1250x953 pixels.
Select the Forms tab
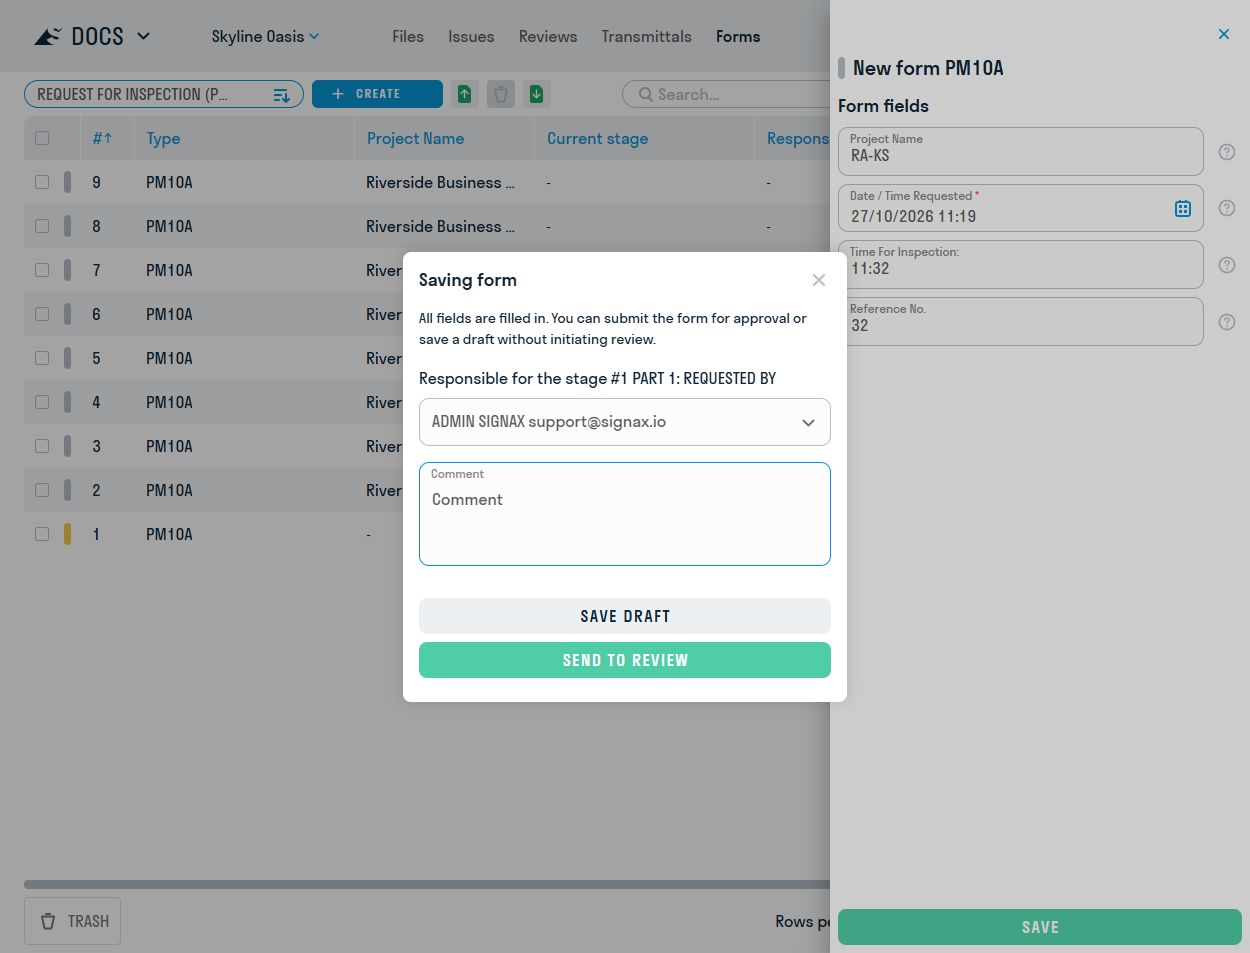[738, 36]
